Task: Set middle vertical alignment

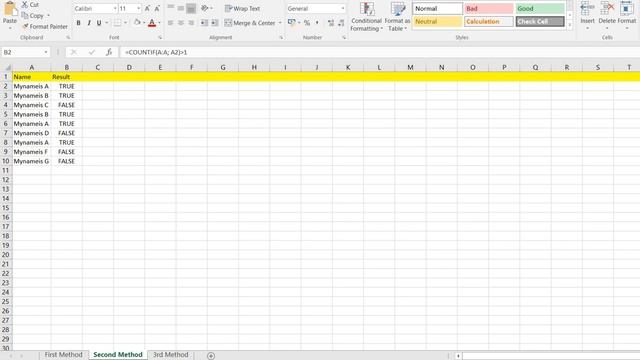Action: [x=181, y=8]
